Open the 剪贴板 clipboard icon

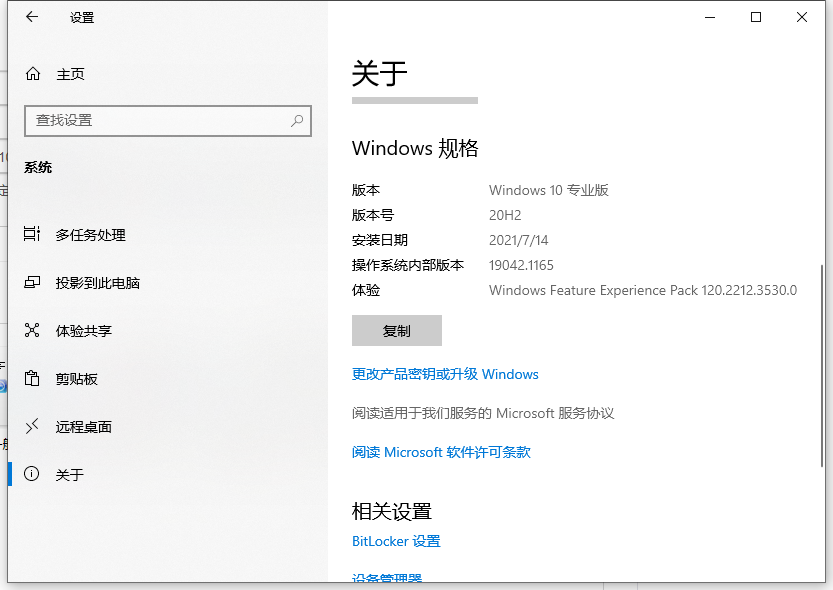click(x=31, y=379)
